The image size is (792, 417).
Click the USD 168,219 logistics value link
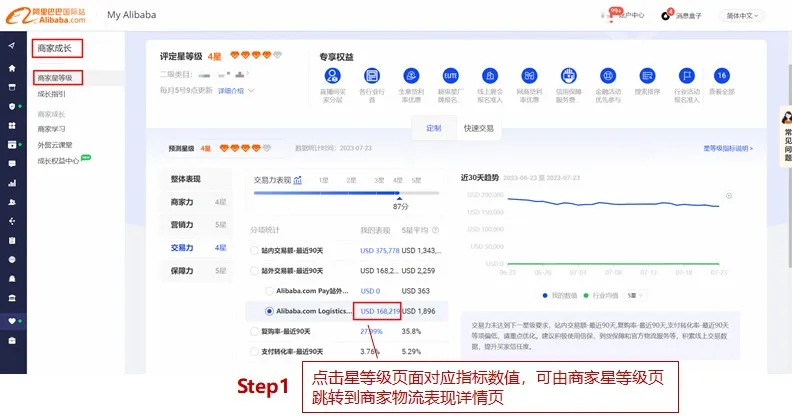tap(380, 311)
